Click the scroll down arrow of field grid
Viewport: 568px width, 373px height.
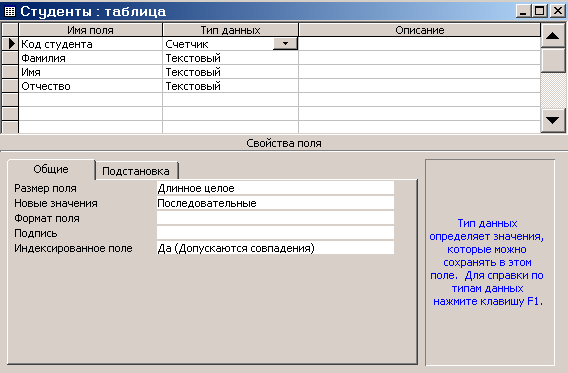tap(552, 120)
